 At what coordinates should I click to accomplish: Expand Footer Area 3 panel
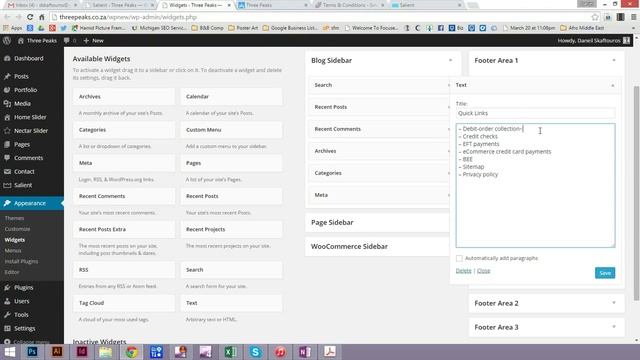(x=614, y=327)
